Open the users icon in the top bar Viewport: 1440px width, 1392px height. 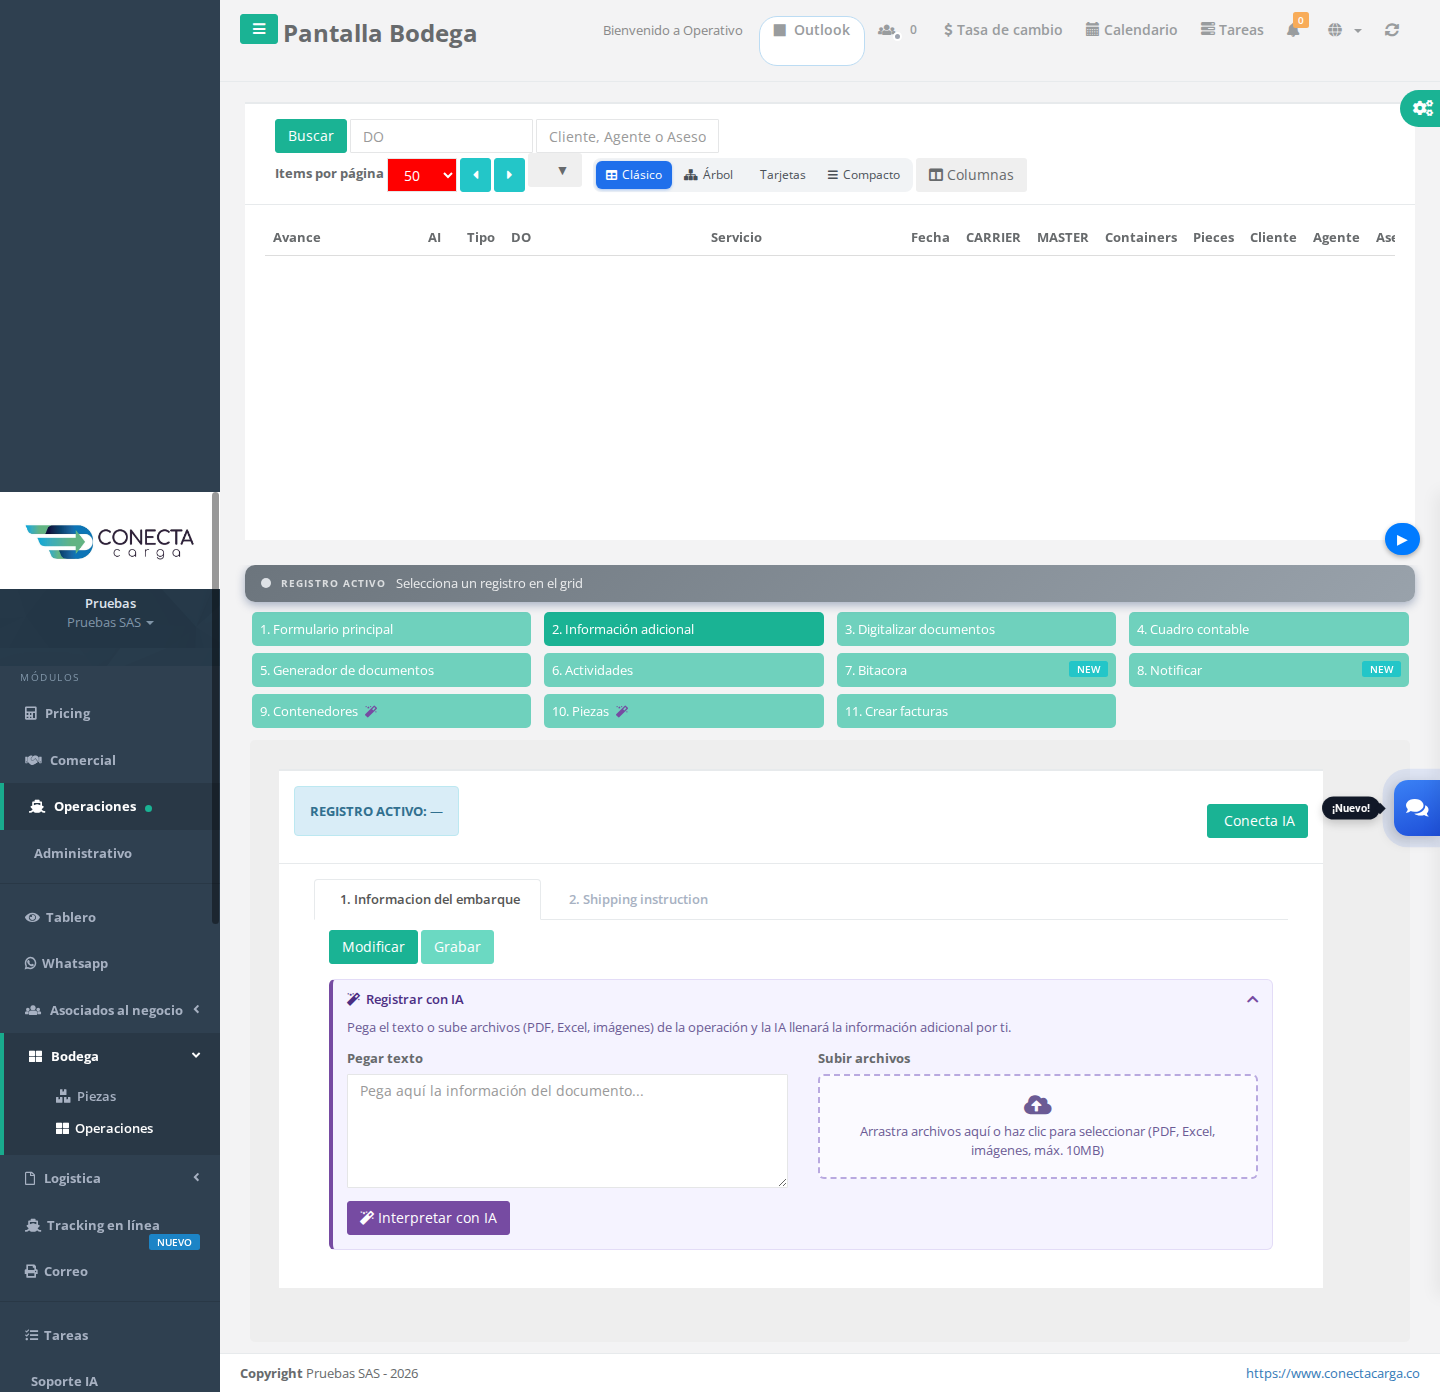tap(887, 30)
